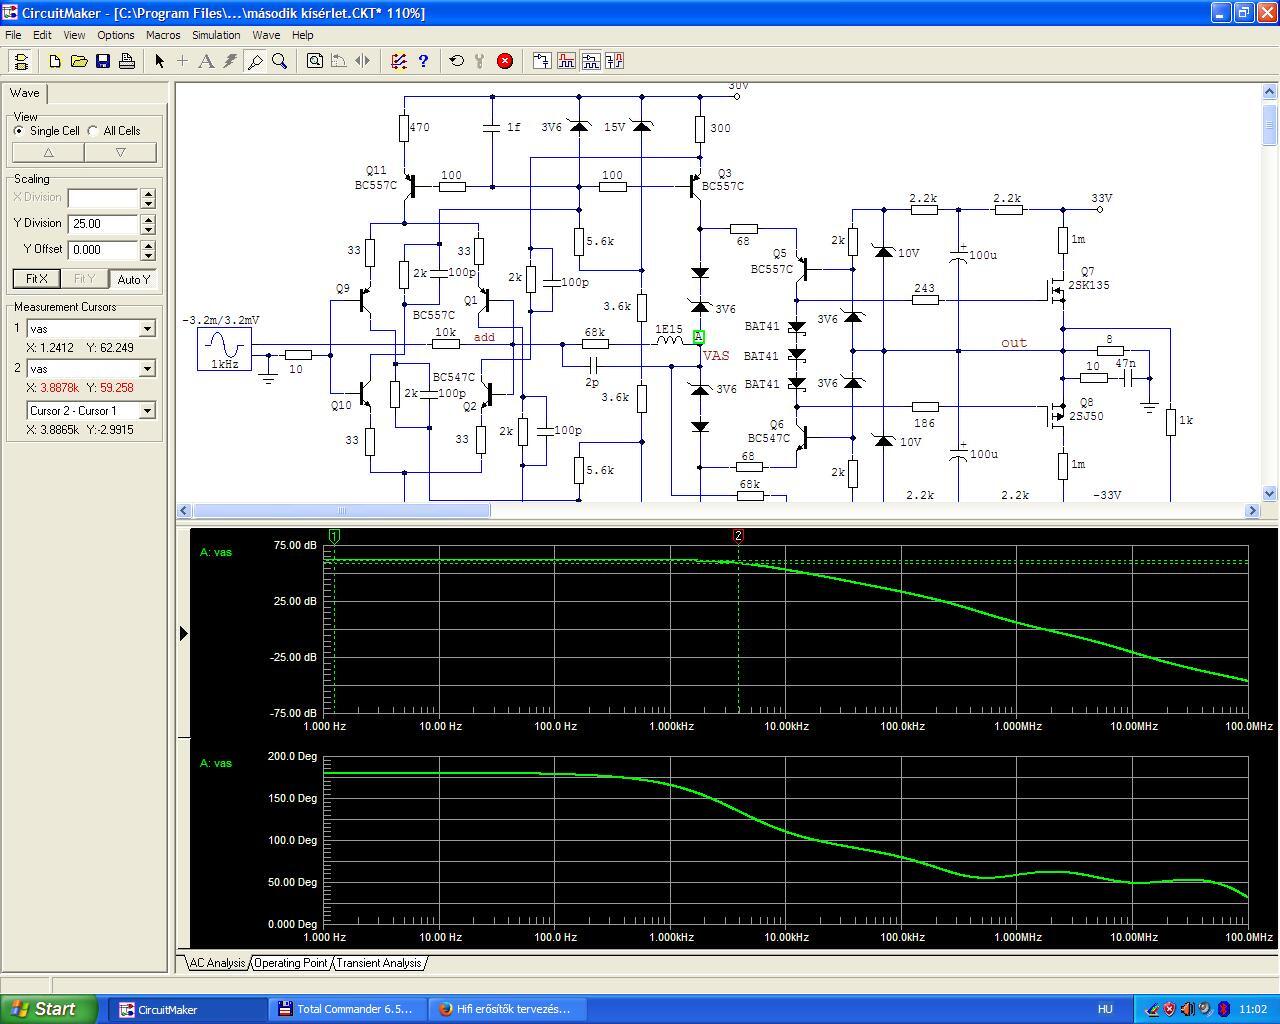Image resolution: width=1280 pixels, height=1024 pixels.
Task: Select the probe tool
Action: pyautogui.click(x=255, y=61)
